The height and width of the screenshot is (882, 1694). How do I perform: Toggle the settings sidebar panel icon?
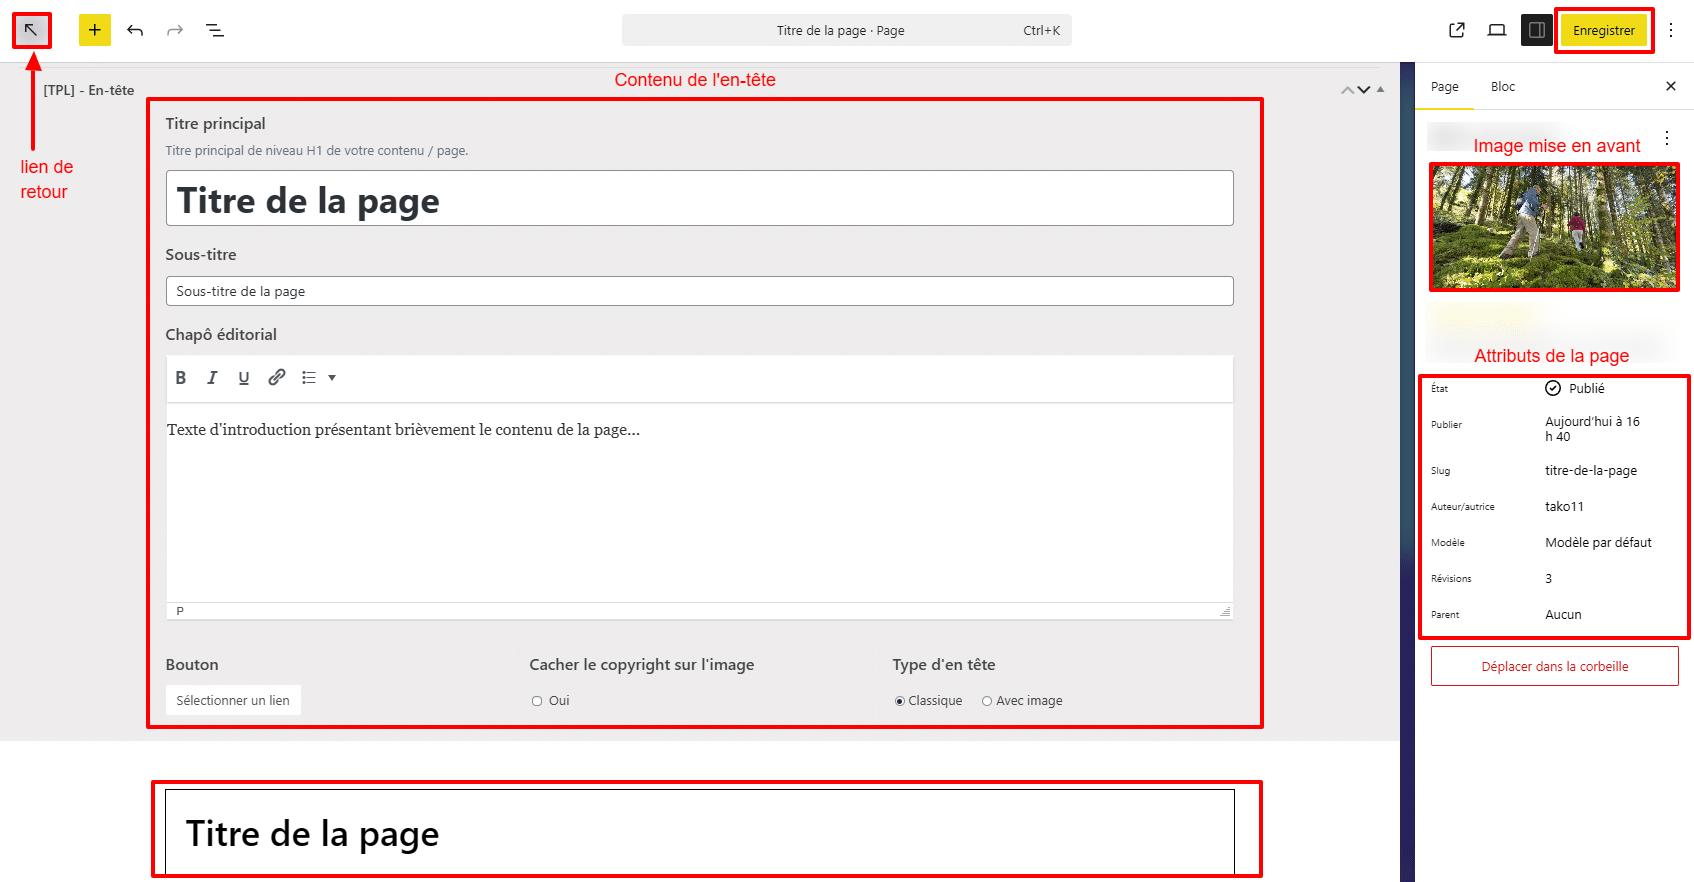tap(1537, 30)
